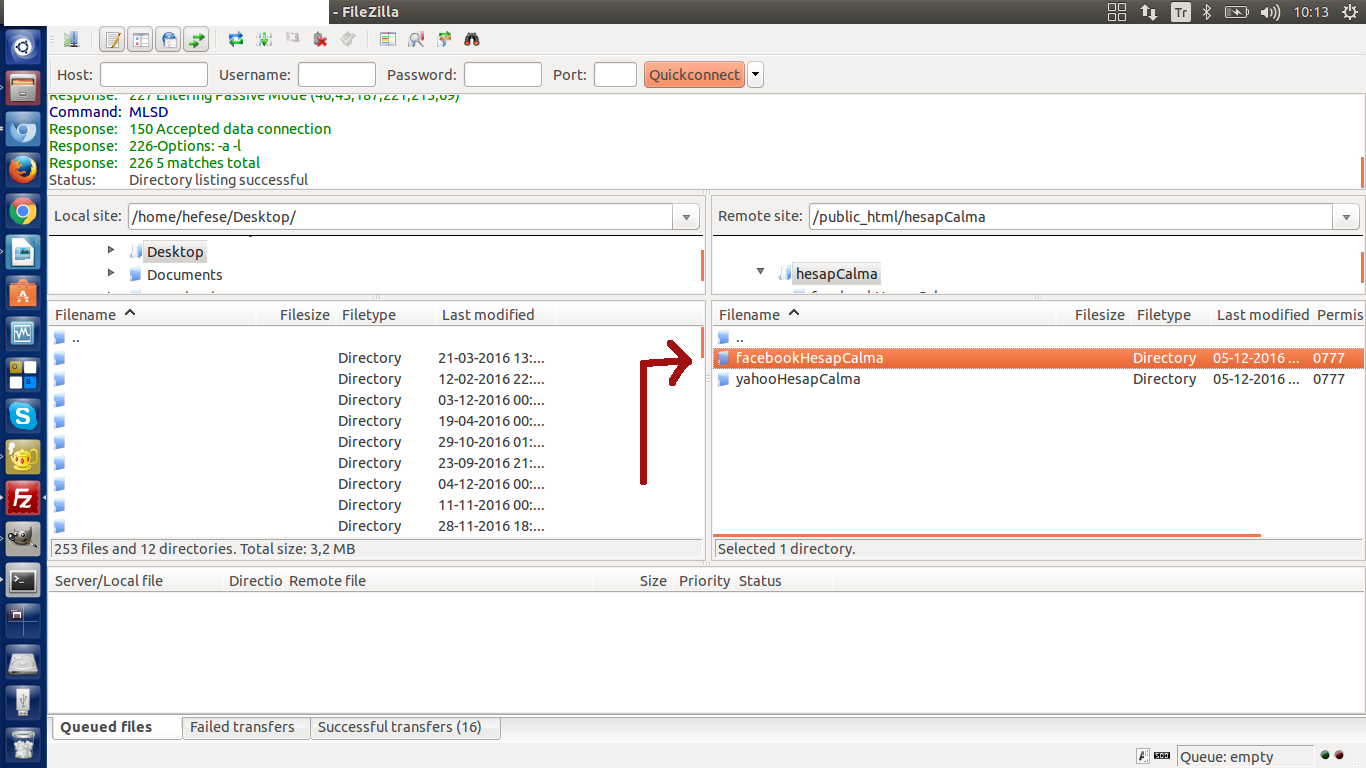Toggle synchronized browsing icon

(x=444, y=40)
